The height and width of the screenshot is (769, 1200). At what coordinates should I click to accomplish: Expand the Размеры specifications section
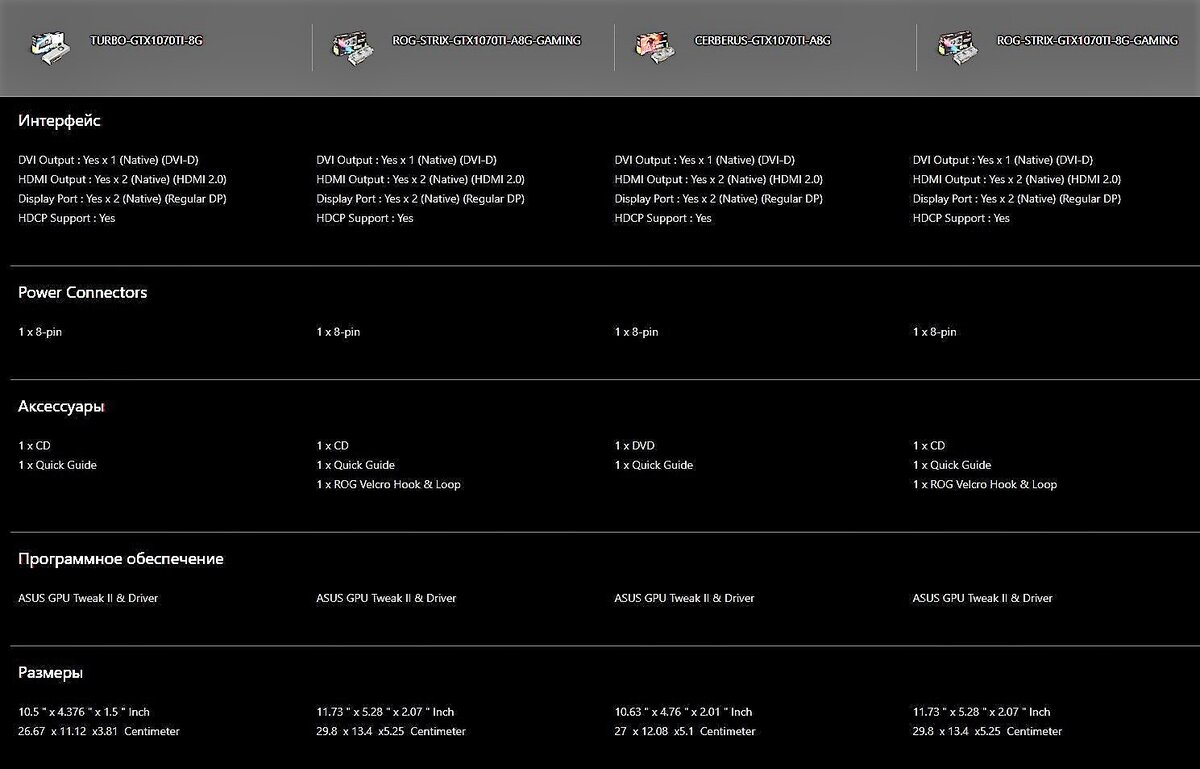click(x=50, y=672)
